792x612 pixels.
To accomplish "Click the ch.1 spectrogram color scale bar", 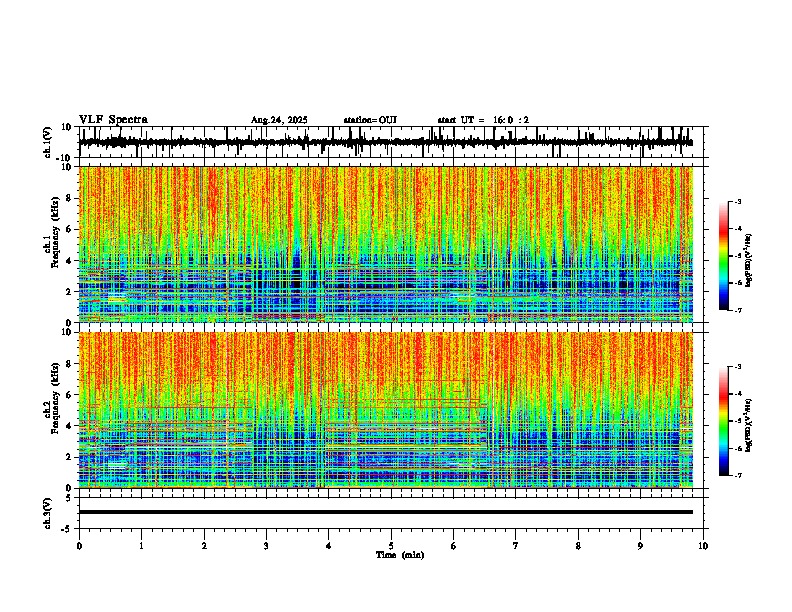I will (x=724, y=256).
